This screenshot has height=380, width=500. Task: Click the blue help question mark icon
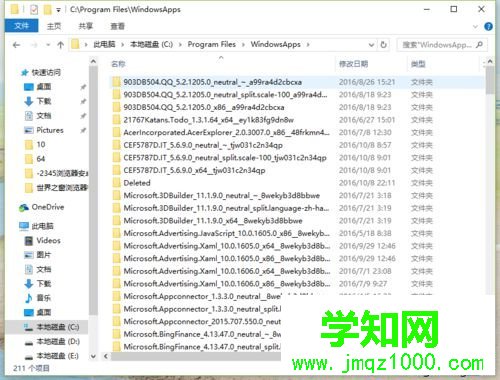coord(488,26)
